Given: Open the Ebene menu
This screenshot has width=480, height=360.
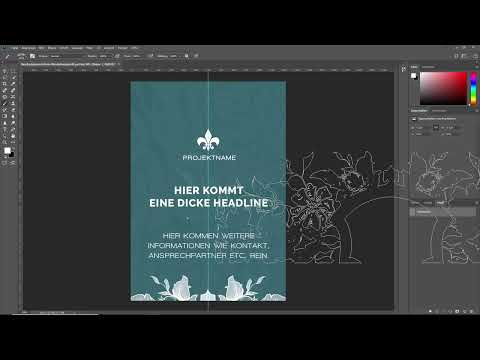Looking at the screenshot, I should [52, 48].
